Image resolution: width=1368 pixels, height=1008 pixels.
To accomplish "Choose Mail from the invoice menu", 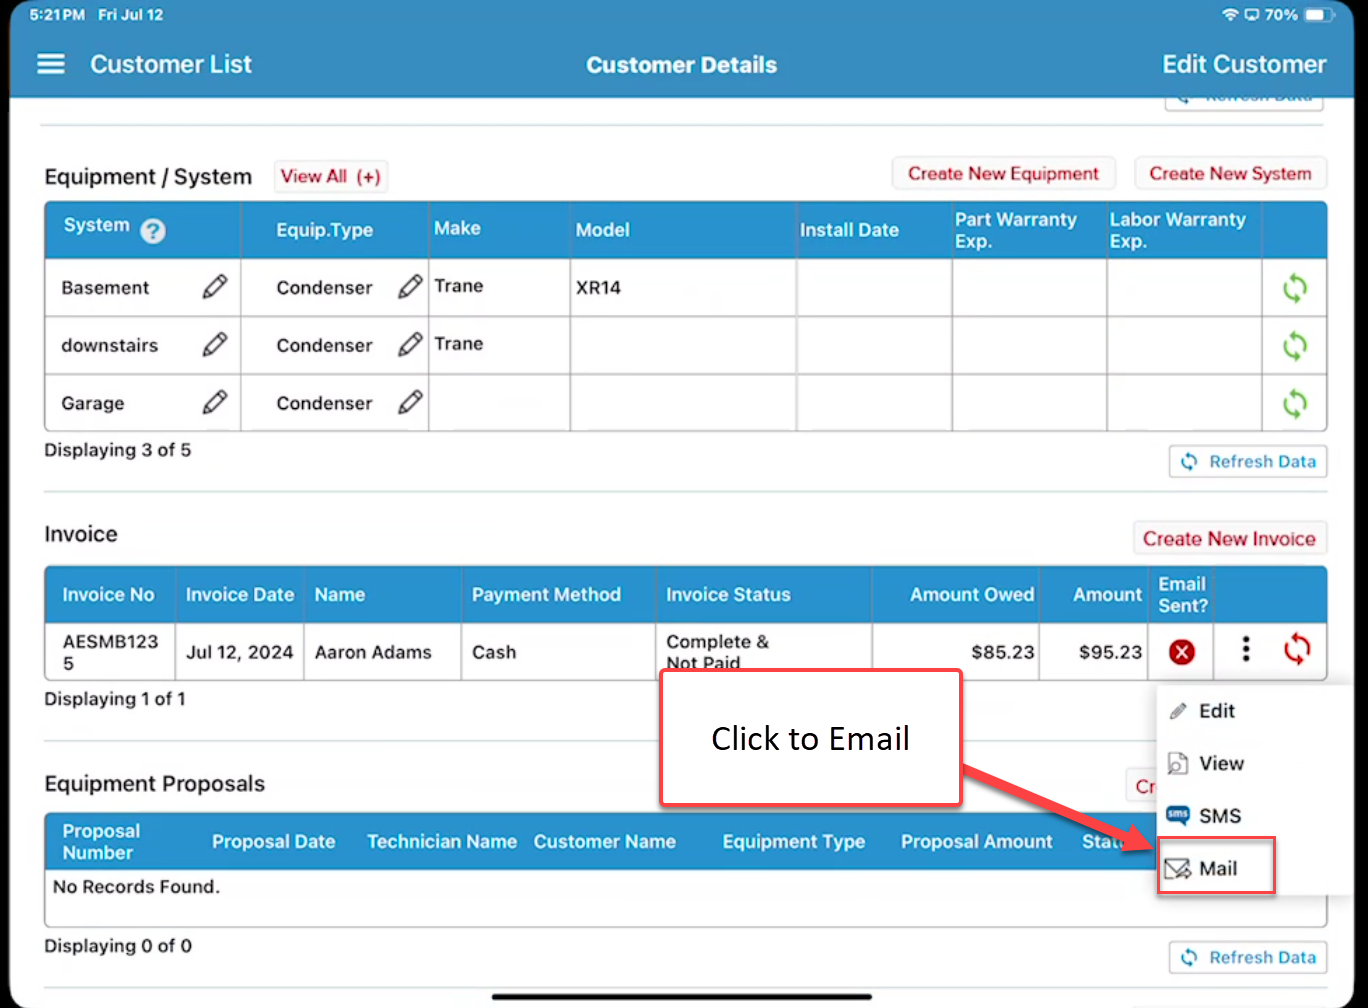I will click(1216, 867).
